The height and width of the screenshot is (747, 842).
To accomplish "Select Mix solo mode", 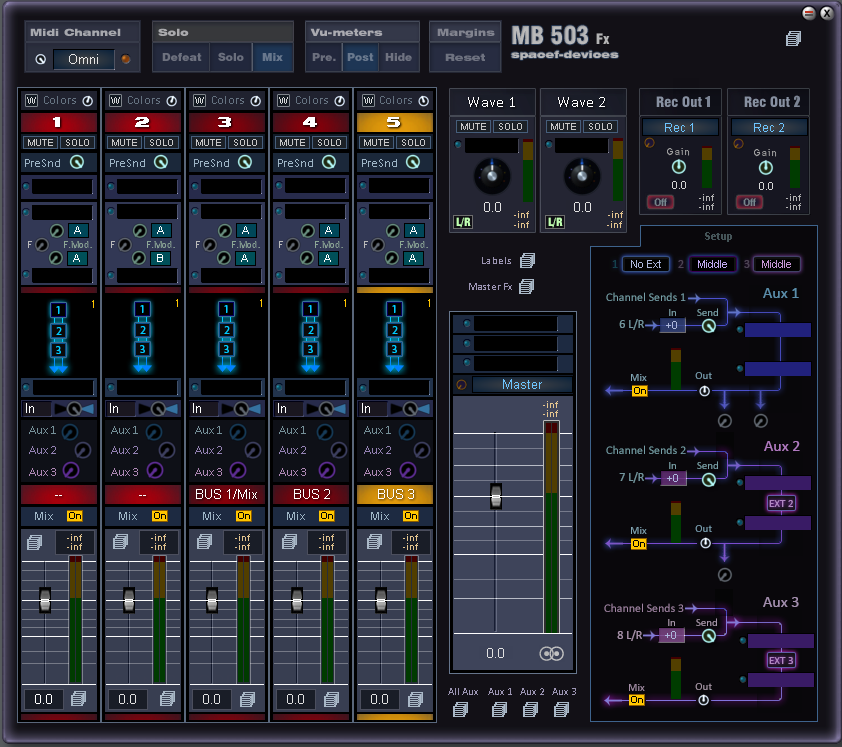I will point(272,57).
